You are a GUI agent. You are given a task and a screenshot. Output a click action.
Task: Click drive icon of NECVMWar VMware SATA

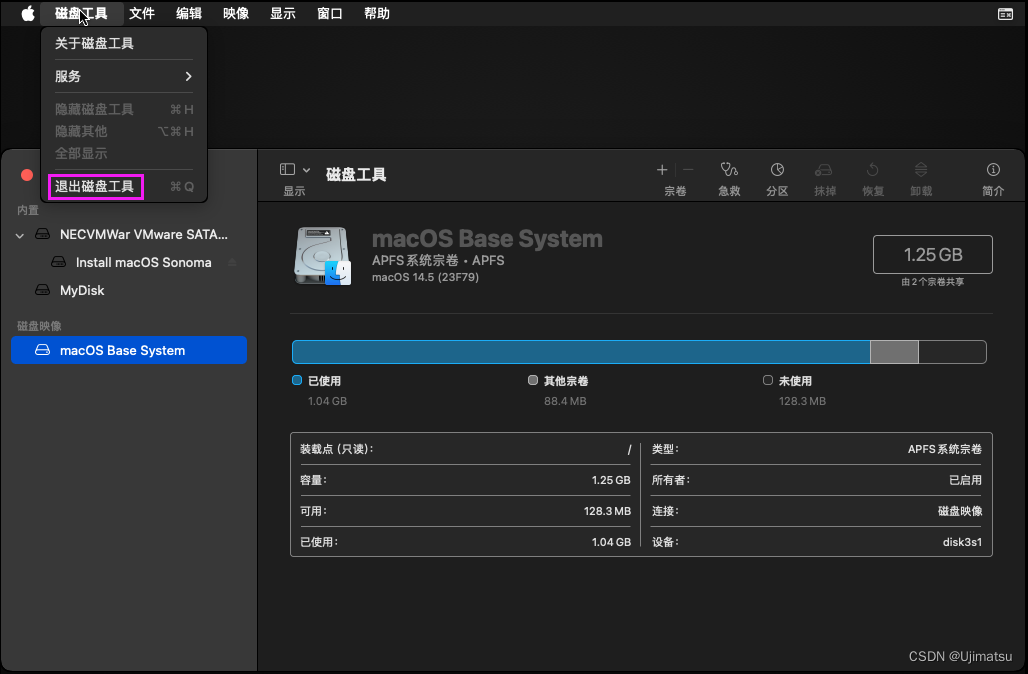pyautogui.click(x=43, y=234)
